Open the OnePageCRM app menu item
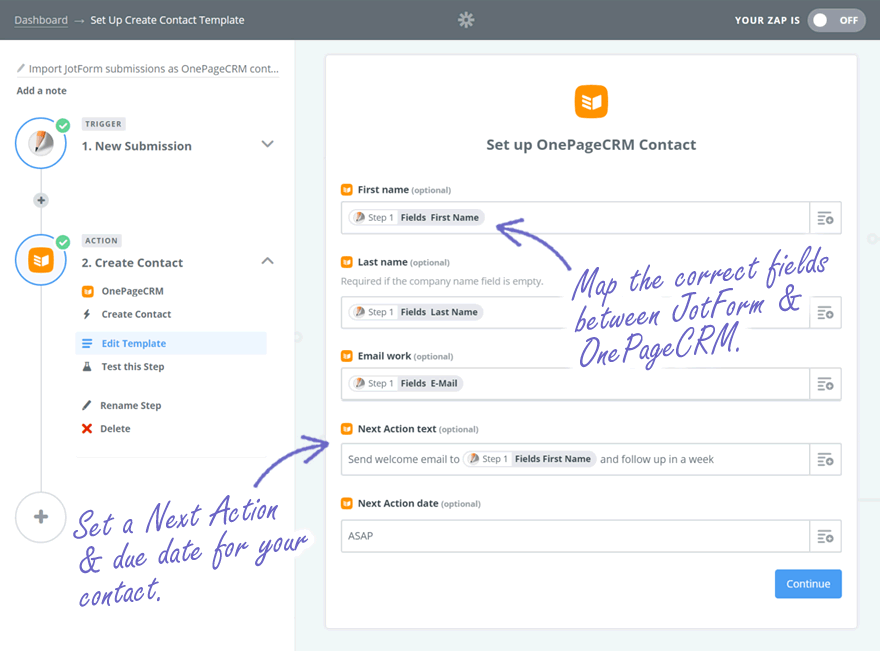The image size is (880, 651). click(x=132, y=291)
